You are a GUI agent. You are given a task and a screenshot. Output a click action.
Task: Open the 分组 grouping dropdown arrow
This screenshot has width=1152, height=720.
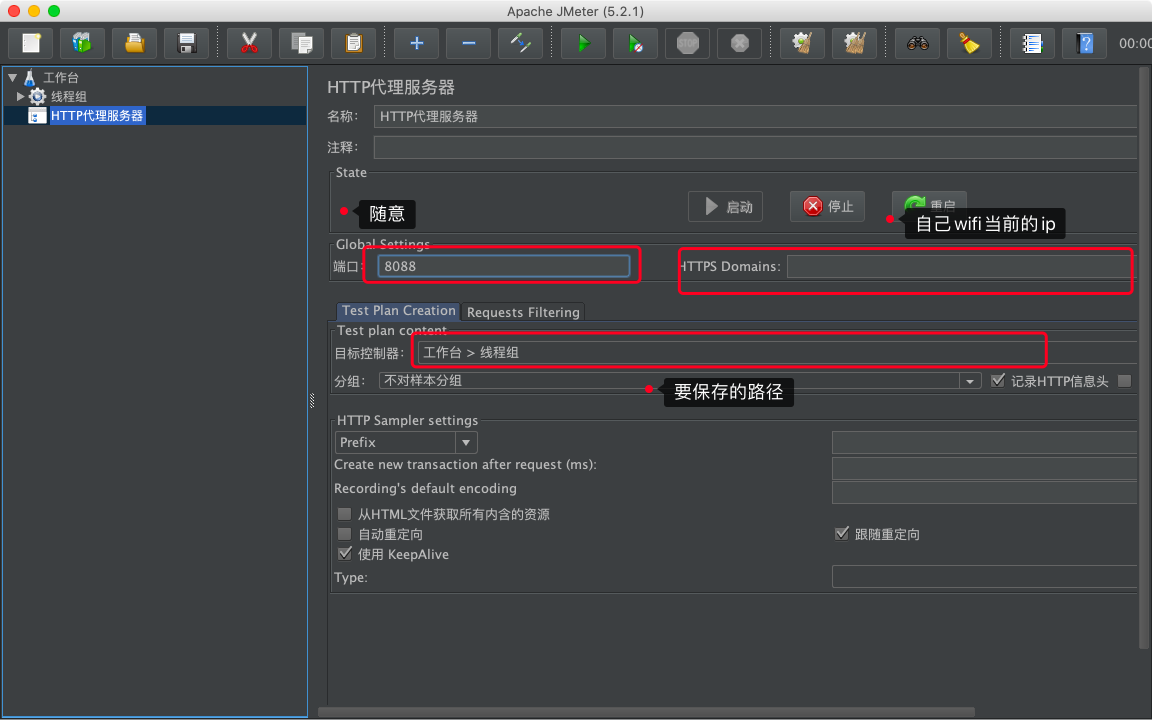970,381
